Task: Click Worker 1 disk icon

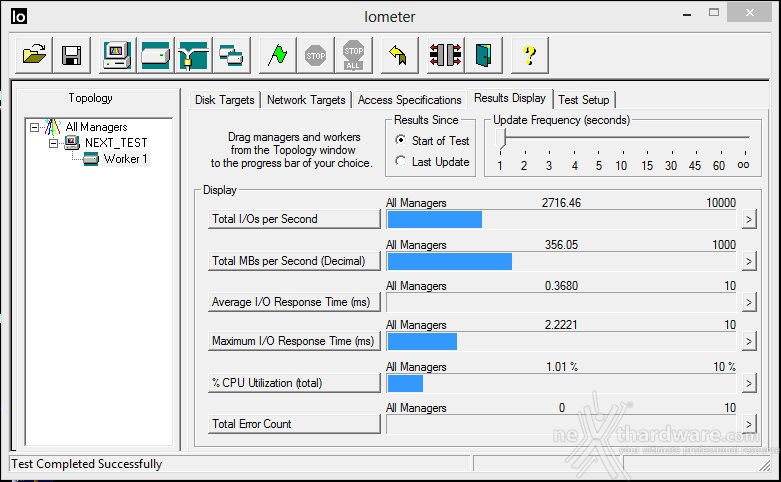Action: tap(91, 159)
